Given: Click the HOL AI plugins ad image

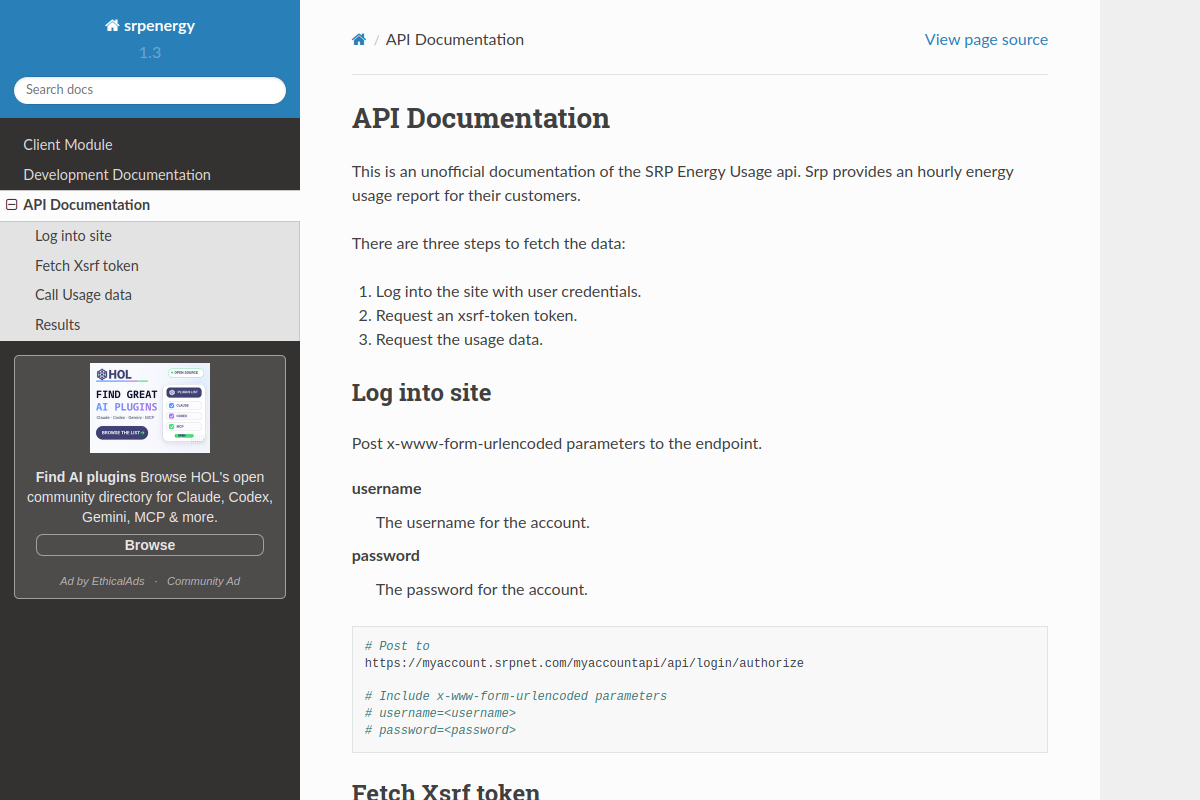Looking at the screenshot, I should point(150,408).
